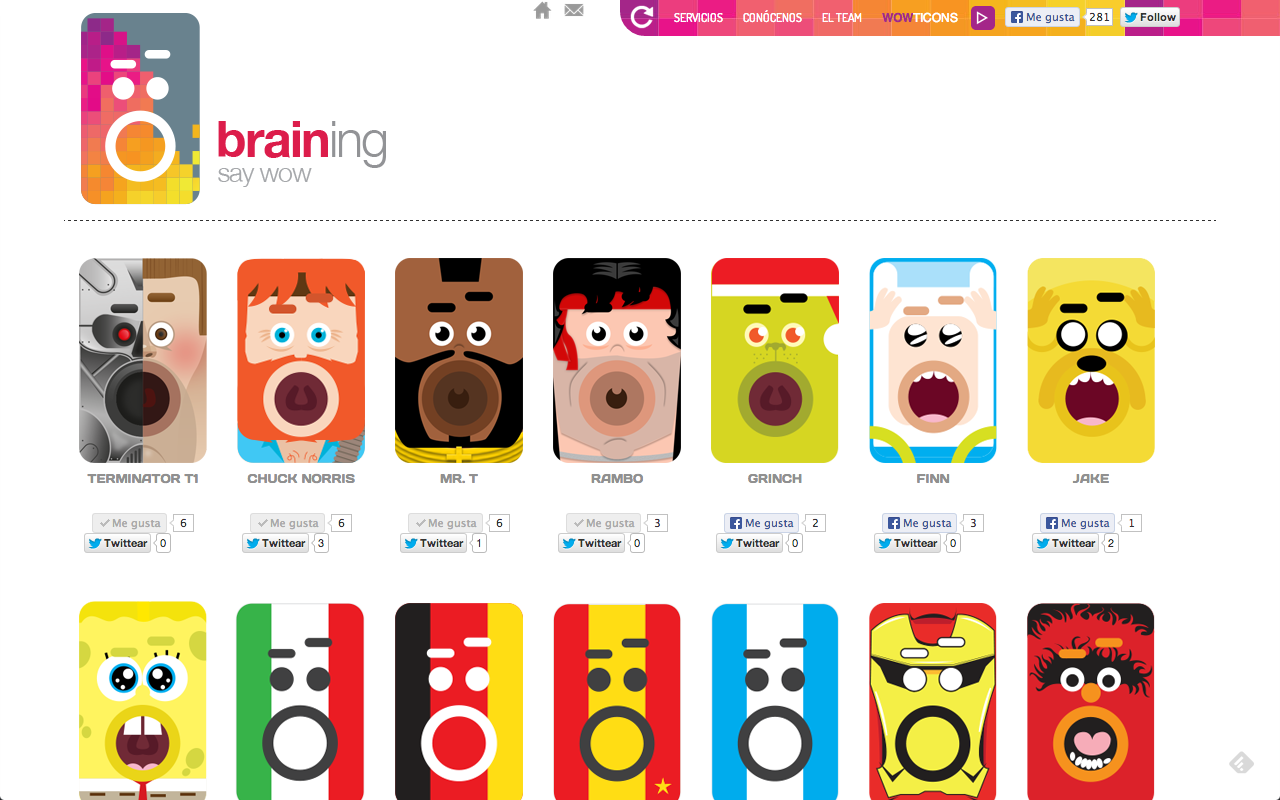Open the WOWTICONS menu item
Viewport: 1280px width, 800px height.
(x=920, y=17)
